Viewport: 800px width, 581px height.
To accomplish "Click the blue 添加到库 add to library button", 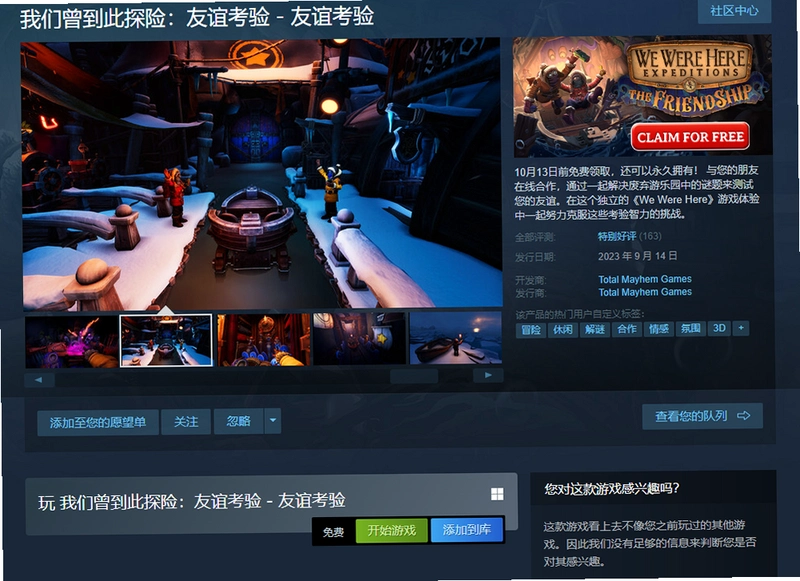I will pos(467,530).
